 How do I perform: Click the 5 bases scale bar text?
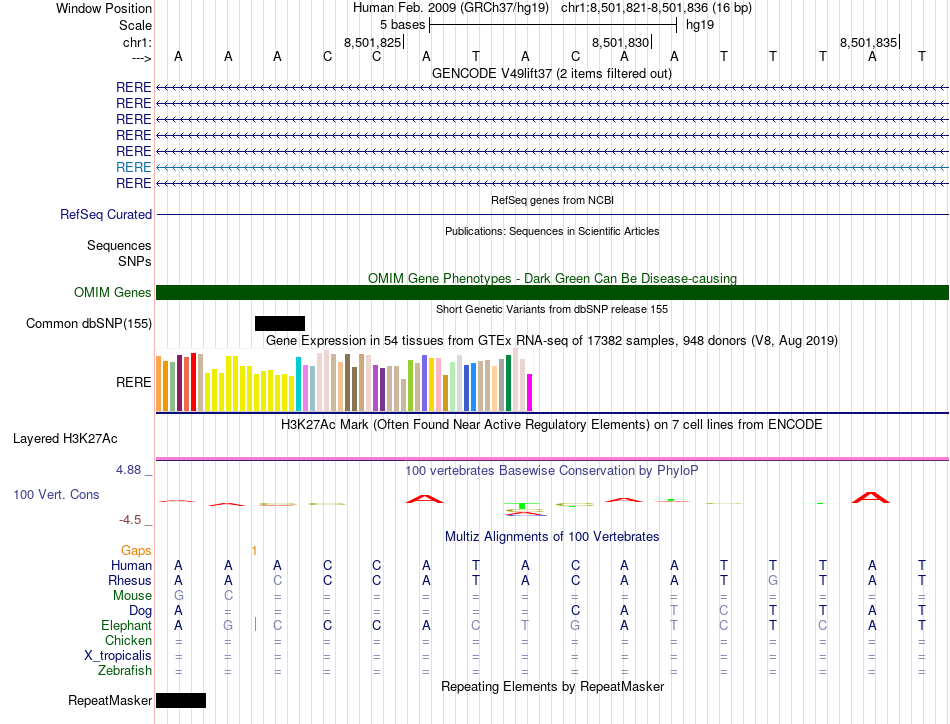[402, 25]
